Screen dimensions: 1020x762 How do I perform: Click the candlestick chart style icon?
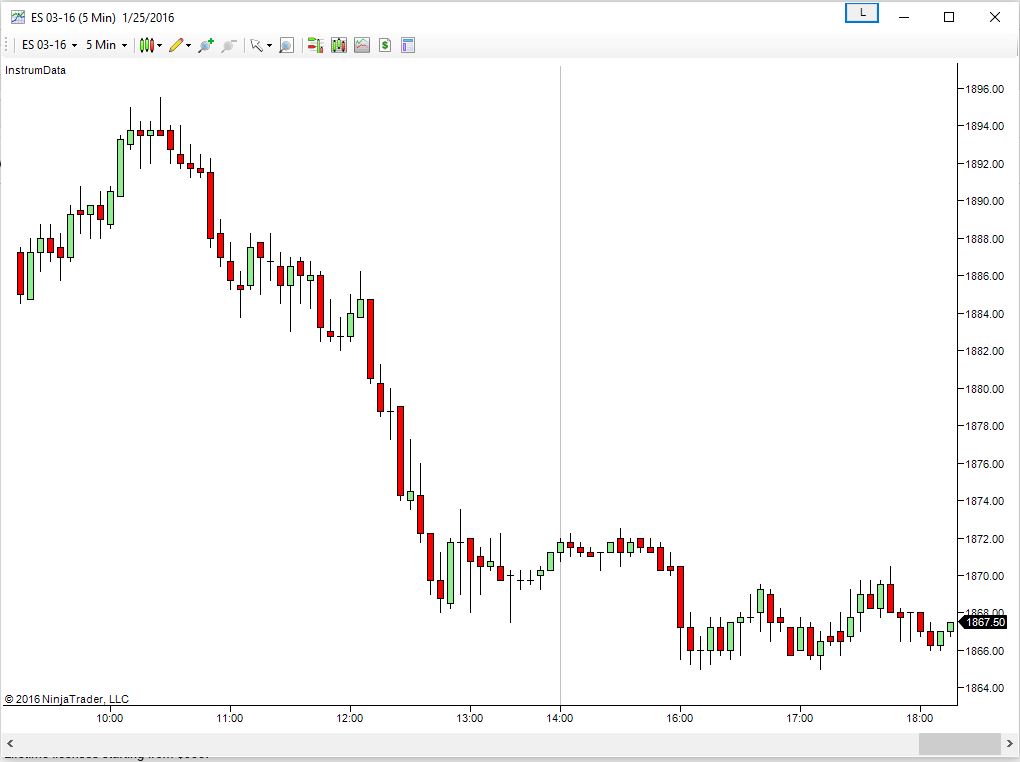[146, 45]
